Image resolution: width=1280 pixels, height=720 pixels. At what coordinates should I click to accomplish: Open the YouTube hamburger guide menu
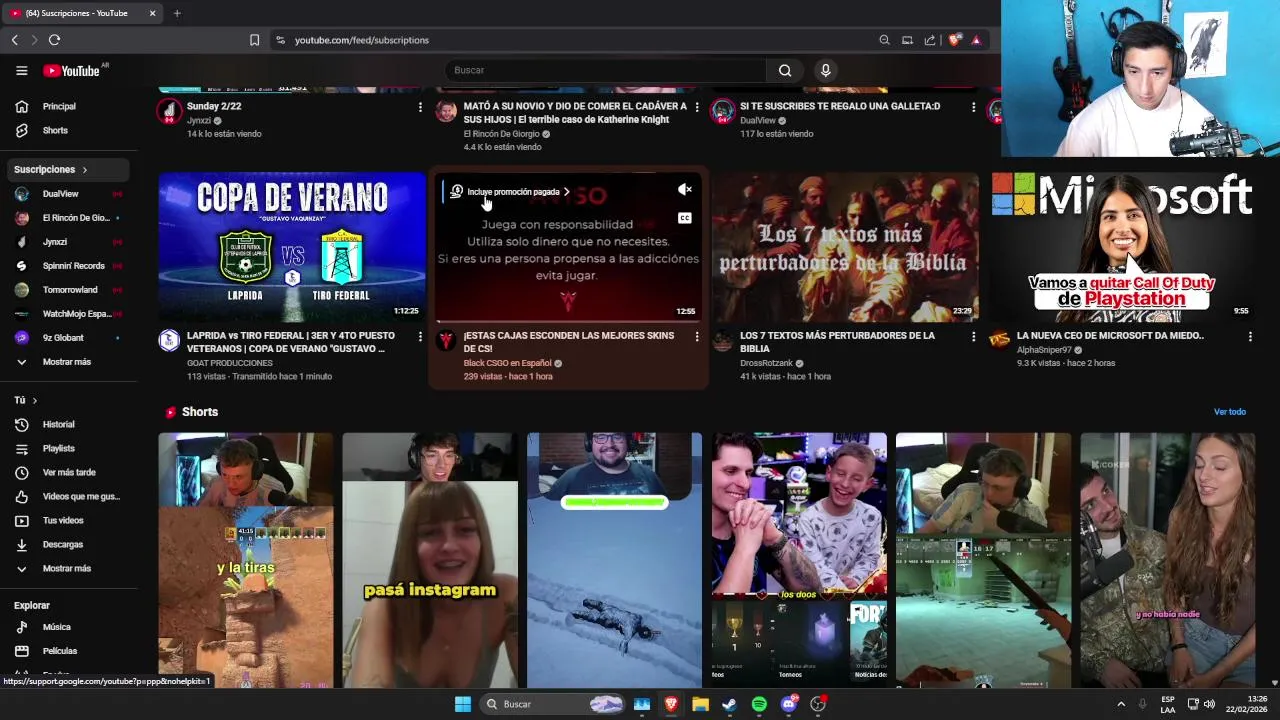tap(21, 70)
